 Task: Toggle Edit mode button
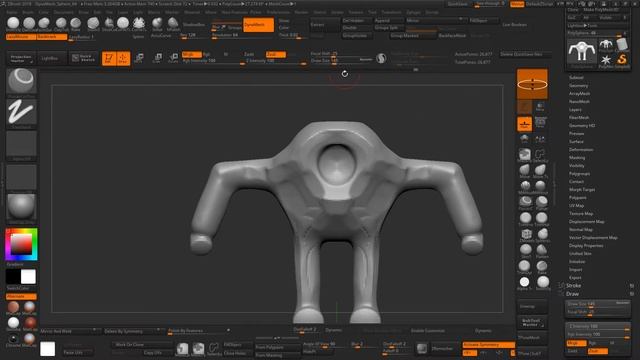(109, 58)
